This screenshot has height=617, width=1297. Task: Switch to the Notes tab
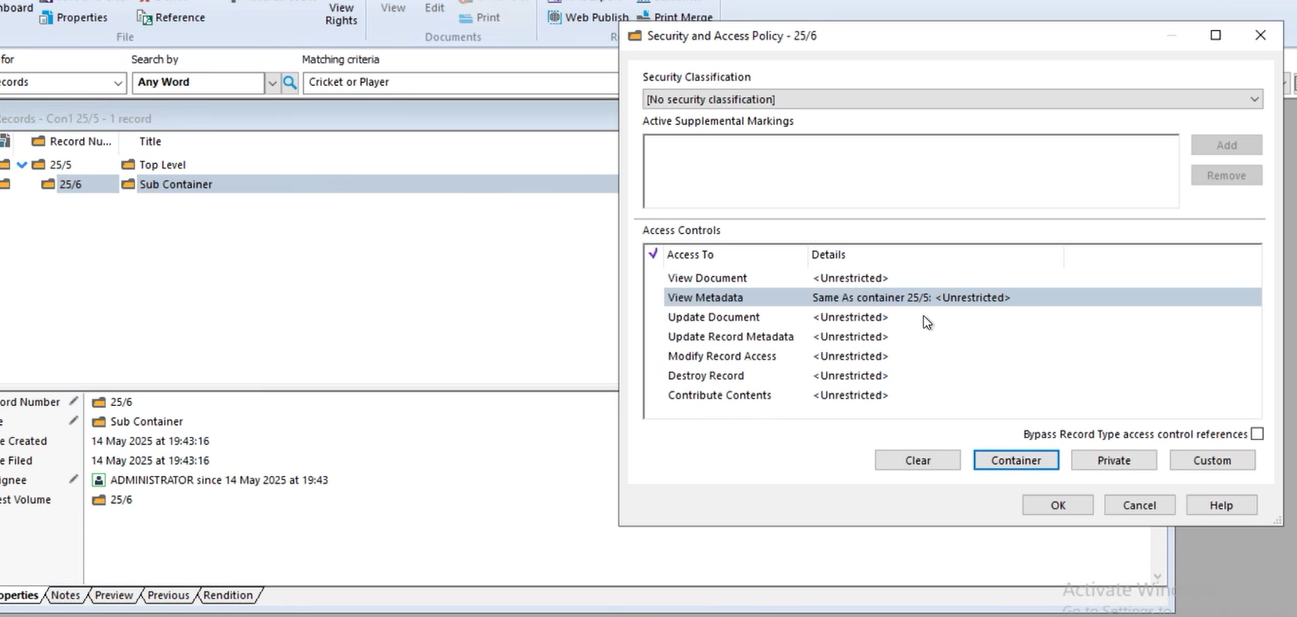65,595
